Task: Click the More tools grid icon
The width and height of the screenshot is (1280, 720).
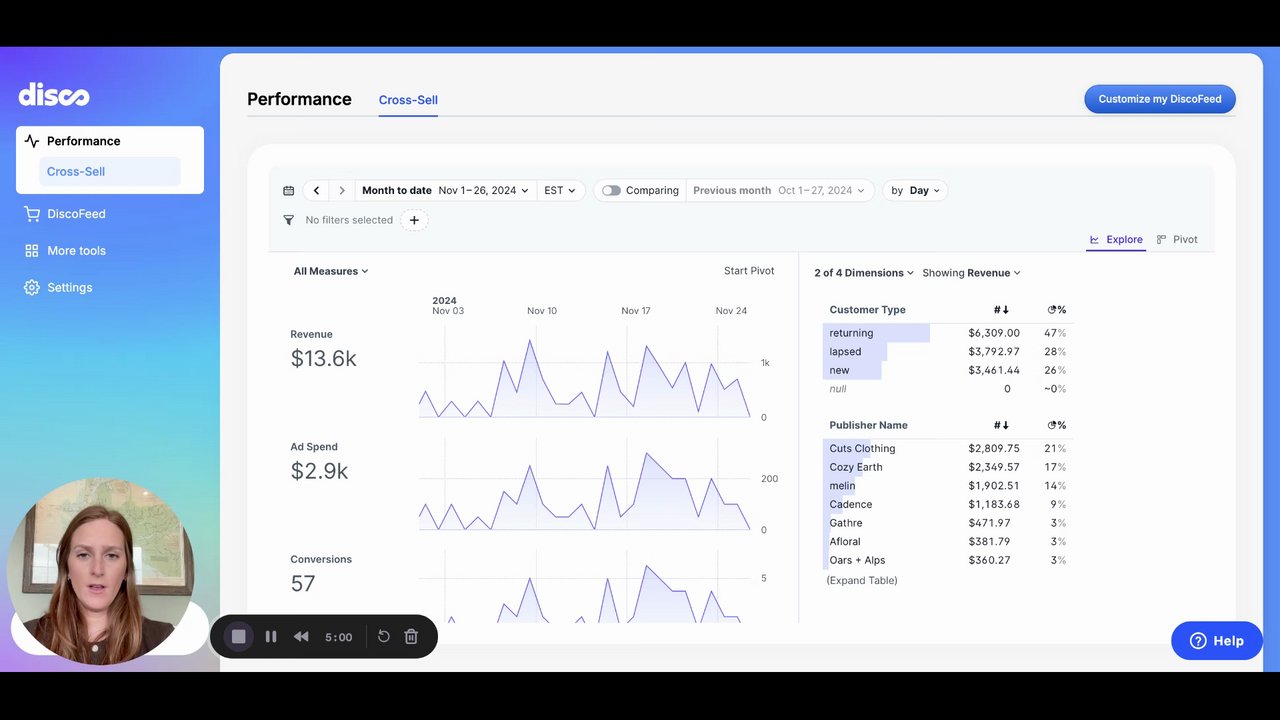Action: [32, 251]
